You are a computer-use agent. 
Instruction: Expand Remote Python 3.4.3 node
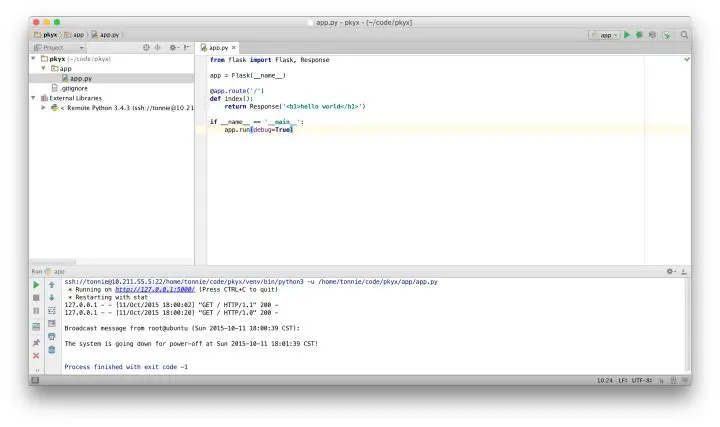(44, 107)
